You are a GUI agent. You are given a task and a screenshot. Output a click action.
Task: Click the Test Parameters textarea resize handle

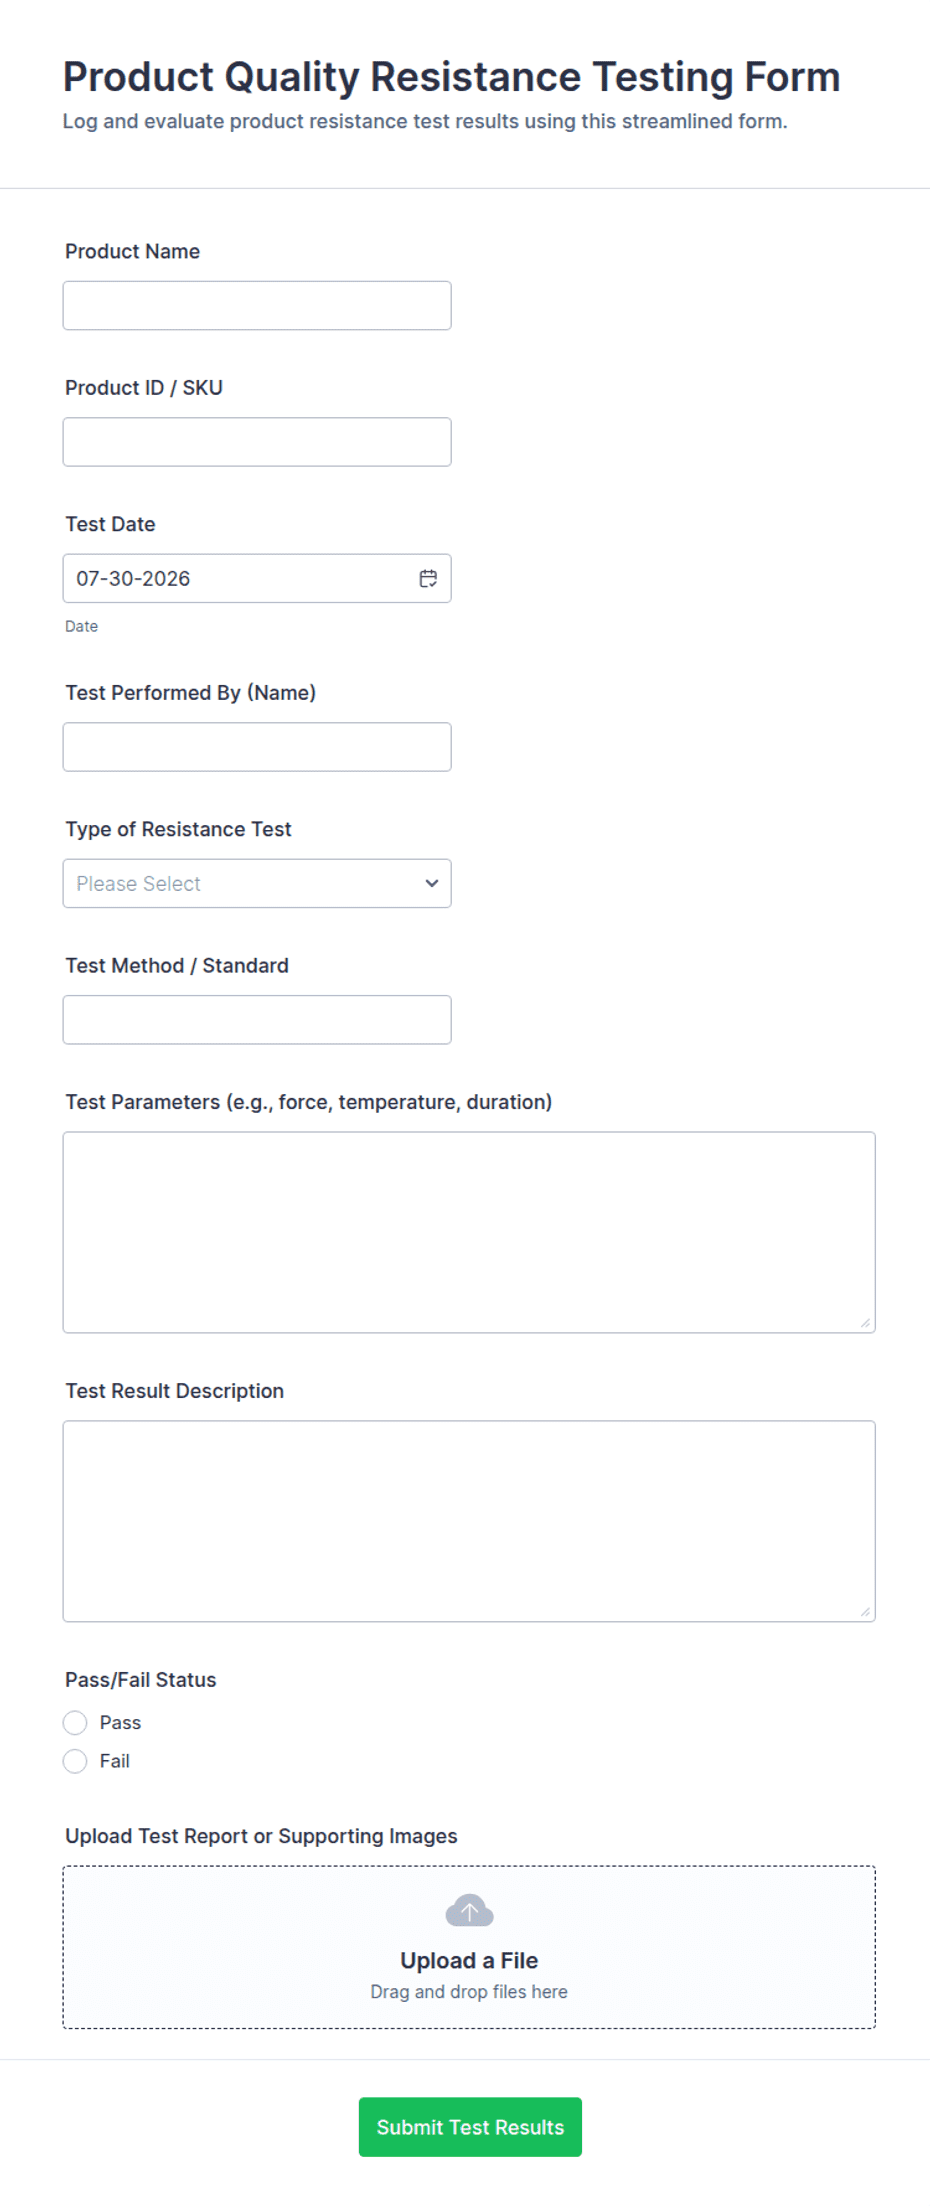[x=865, y=1322]
